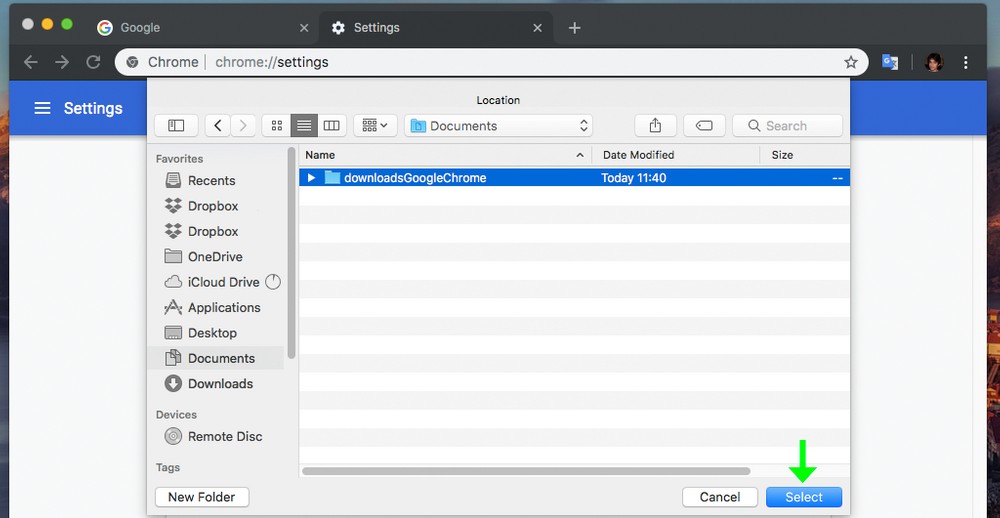This screenshot has height=518, width=1000.
Task: Create a New Folder
Action: pos(202,497)
